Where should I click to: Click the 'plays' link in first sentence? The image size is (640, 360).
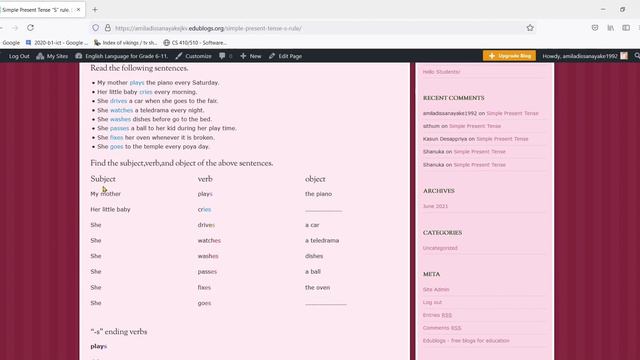point(137,83)
